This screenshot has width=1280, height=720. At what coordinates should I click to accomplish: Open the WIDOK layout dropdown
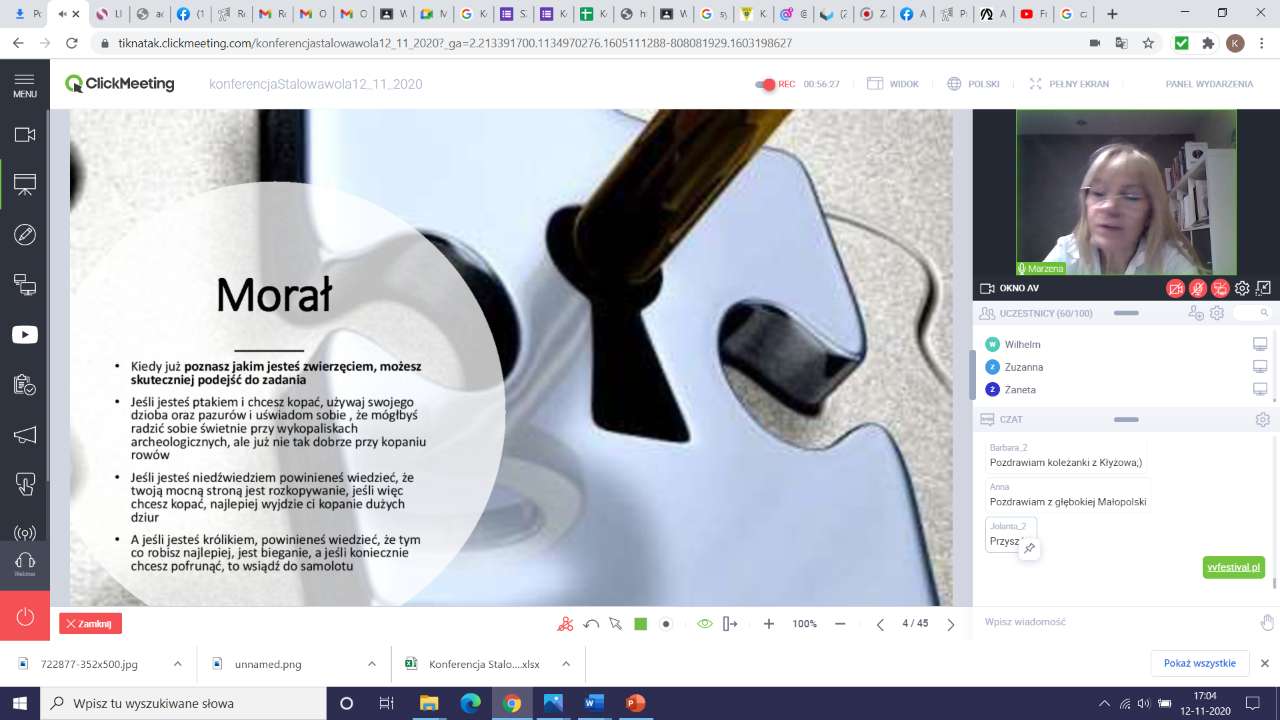coord(893,84)
